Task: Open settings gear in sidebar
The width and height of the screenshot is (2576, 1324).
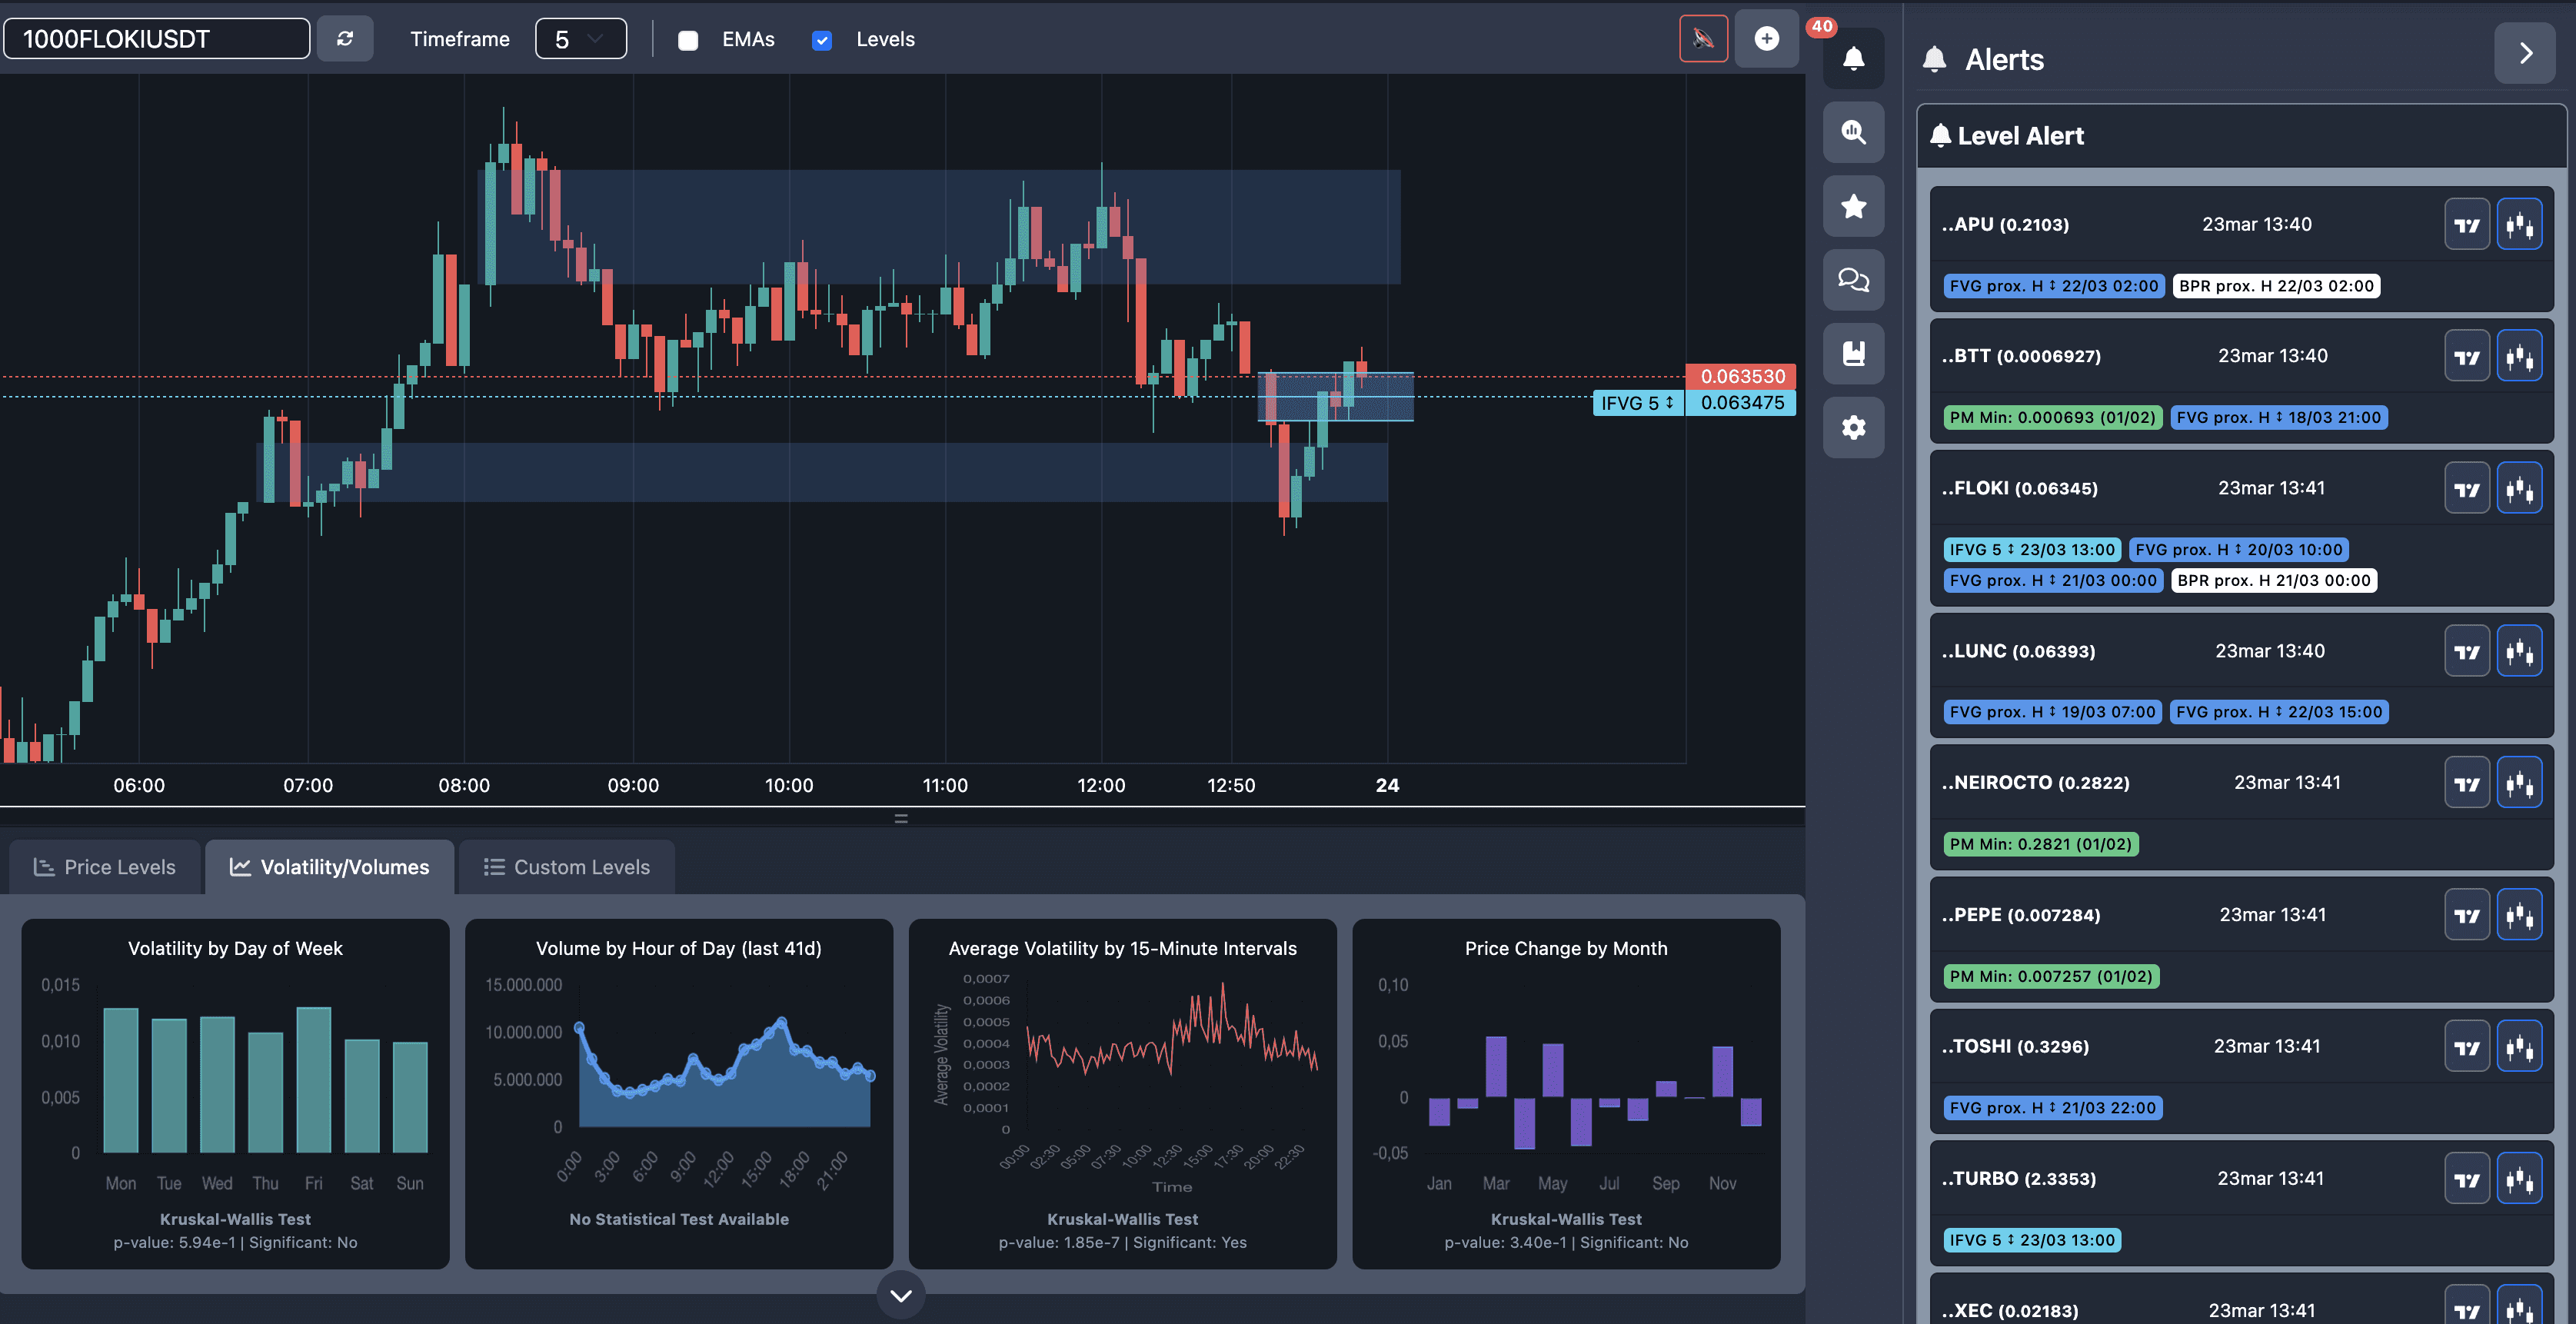Action: pyautogui.click(x=1853, y=427)
